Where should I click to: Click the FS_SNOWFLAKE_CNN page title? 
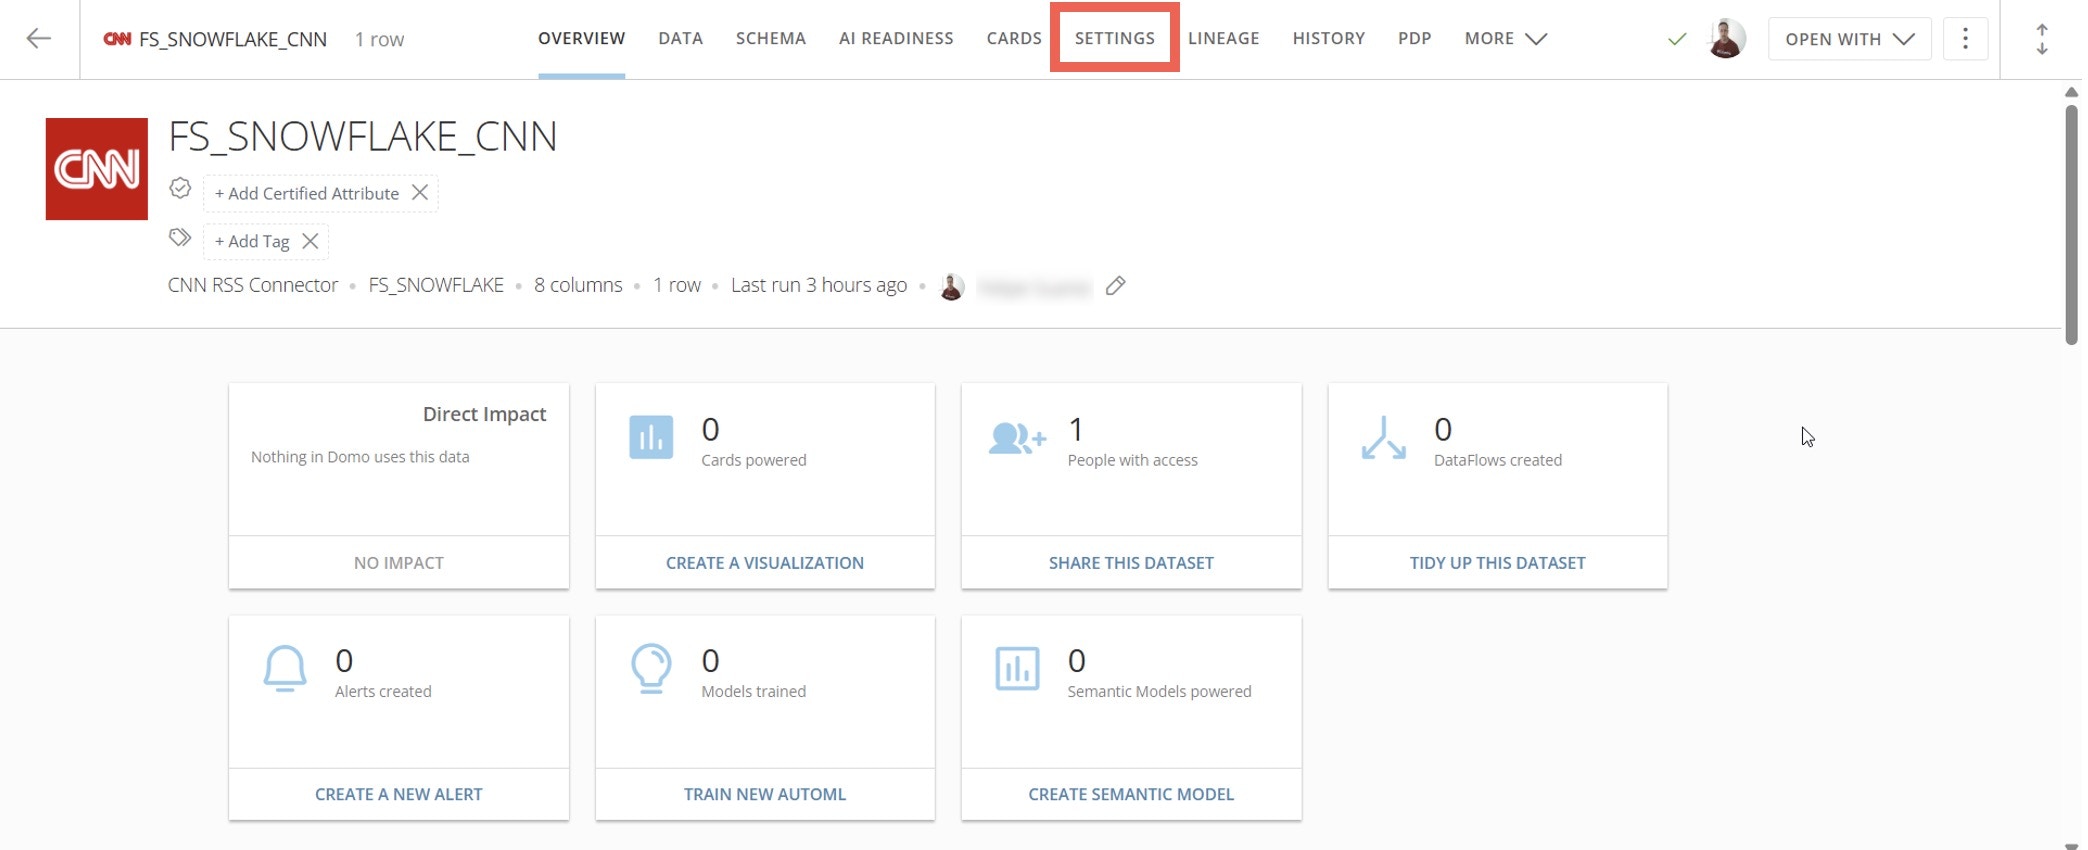coord(363,136)
